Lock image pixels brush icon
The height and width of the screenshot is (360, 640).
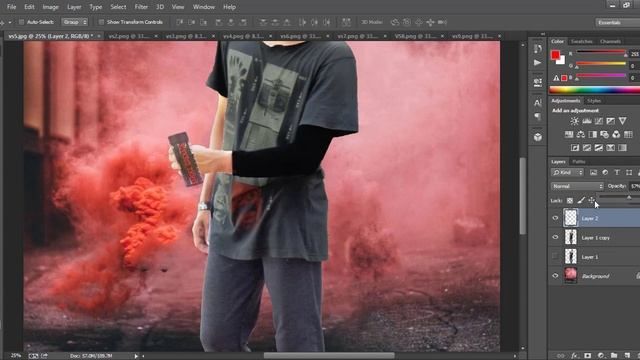coord(581,200)
